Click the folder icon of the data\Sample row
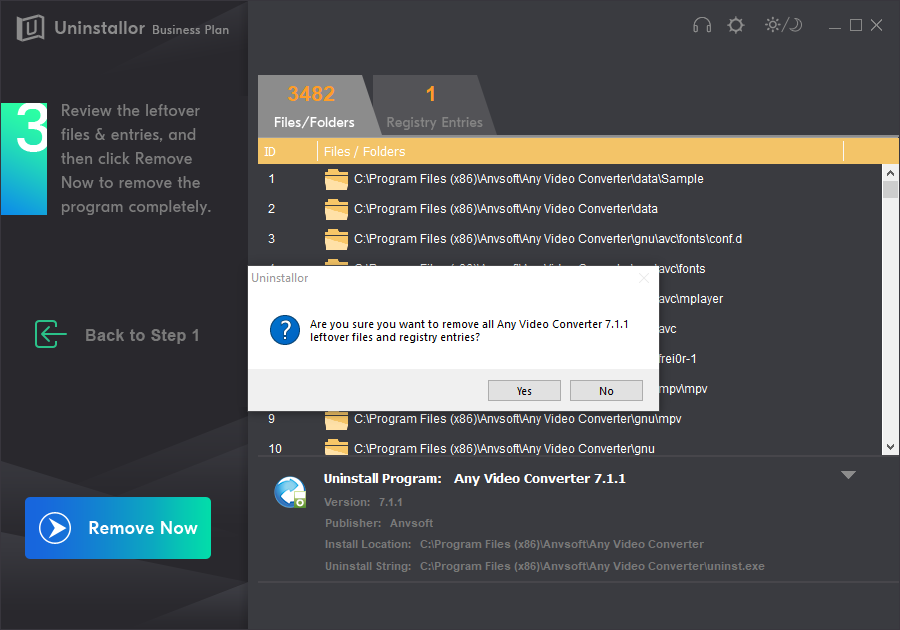This screenshot has height=630, width=900. click(x=336, y=179)
